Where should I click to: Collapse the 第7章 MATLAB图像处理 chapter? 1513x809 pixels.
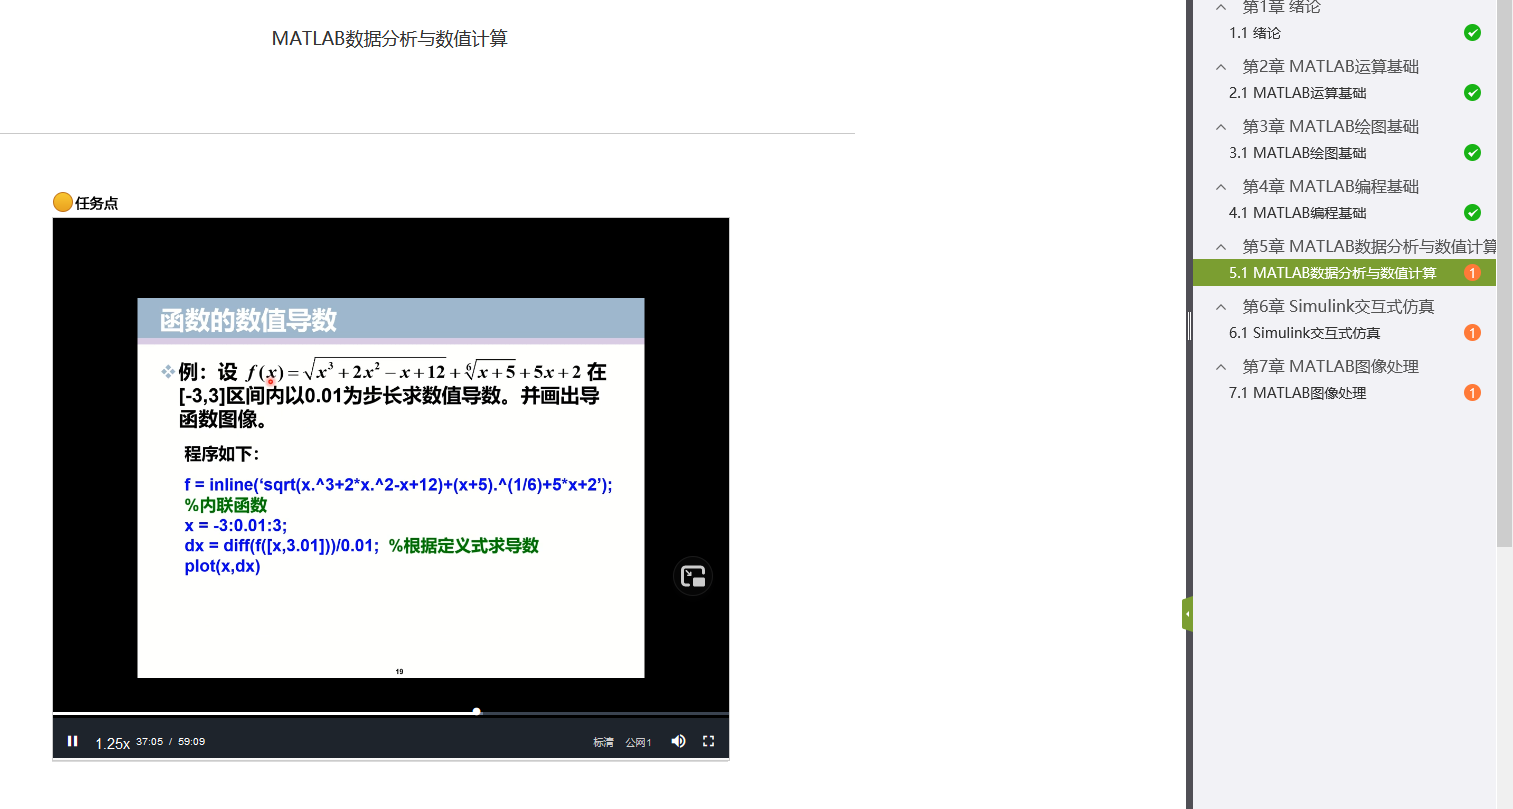pyautogui.click(x=1221, y=367)
